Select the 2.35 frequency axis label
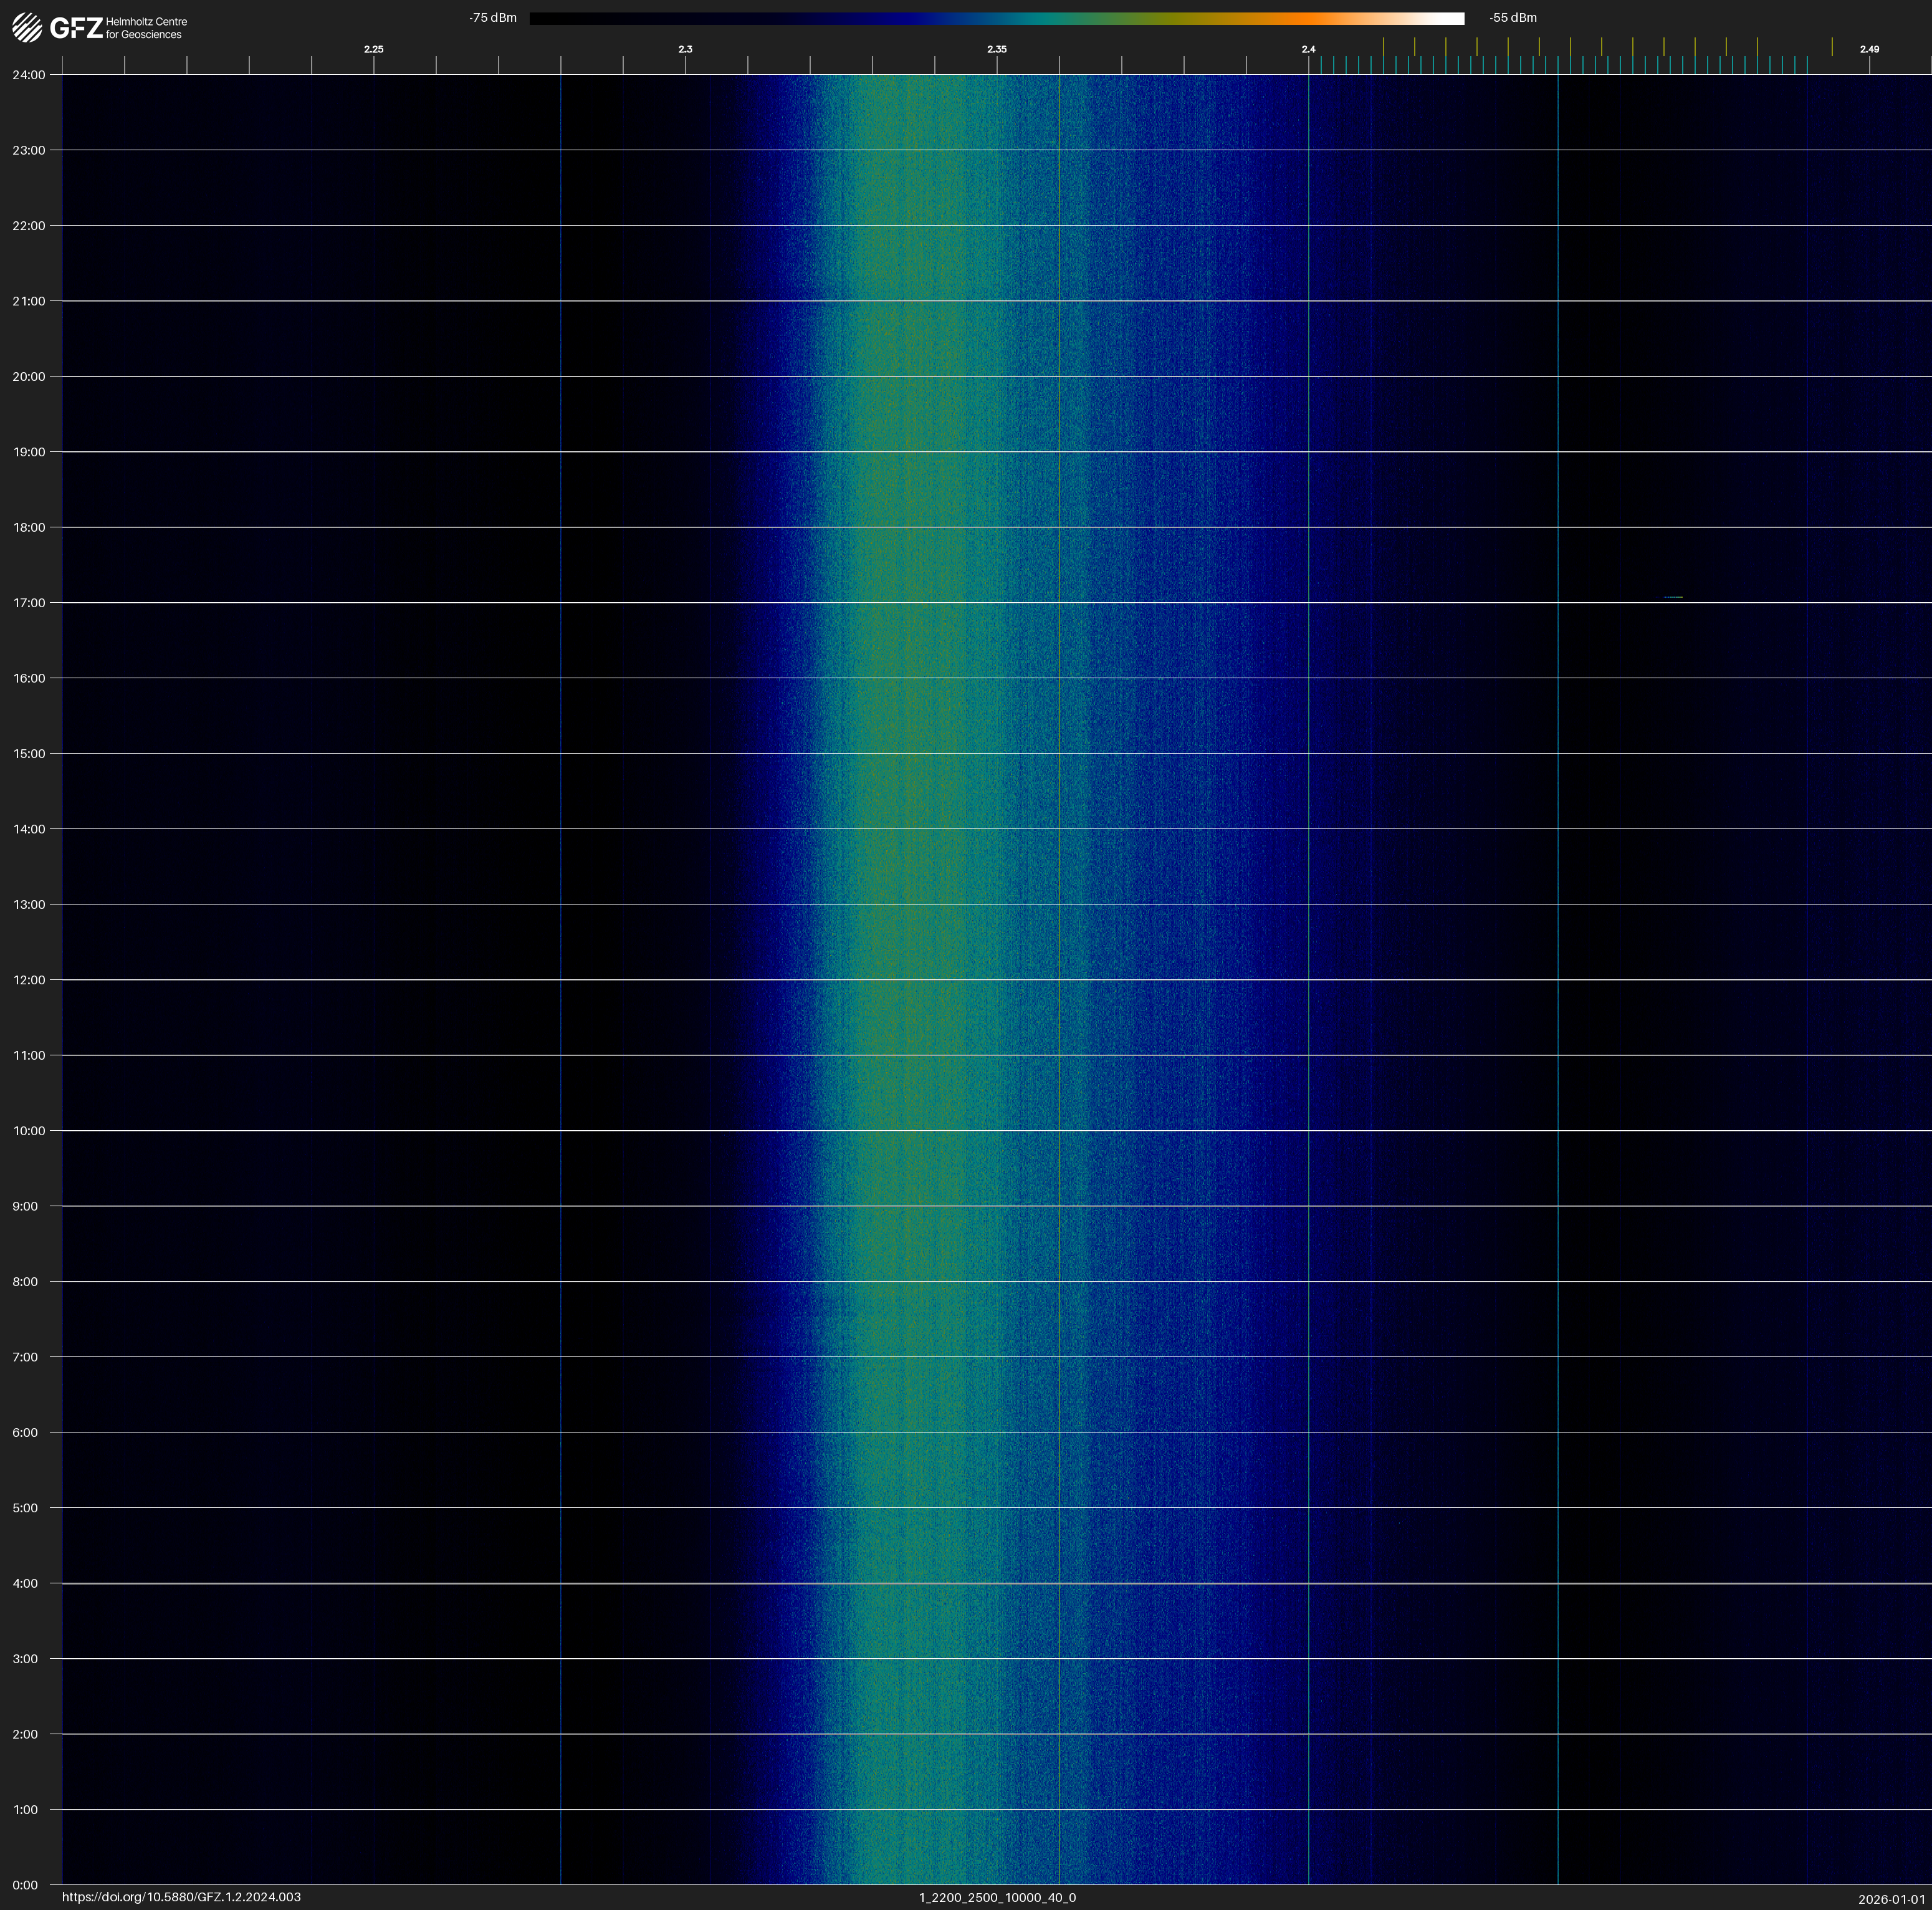This screenshot has height=1910, width=1932. pos(996,49)
